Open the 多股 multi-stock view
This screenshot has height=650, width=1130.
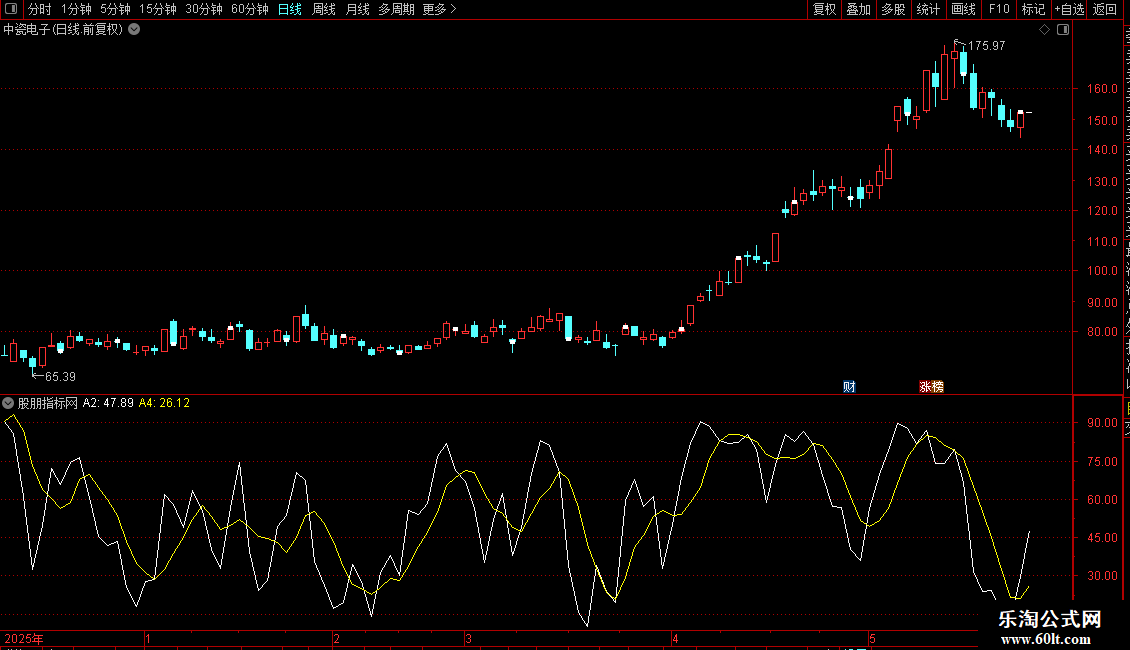tap(893, 9)
